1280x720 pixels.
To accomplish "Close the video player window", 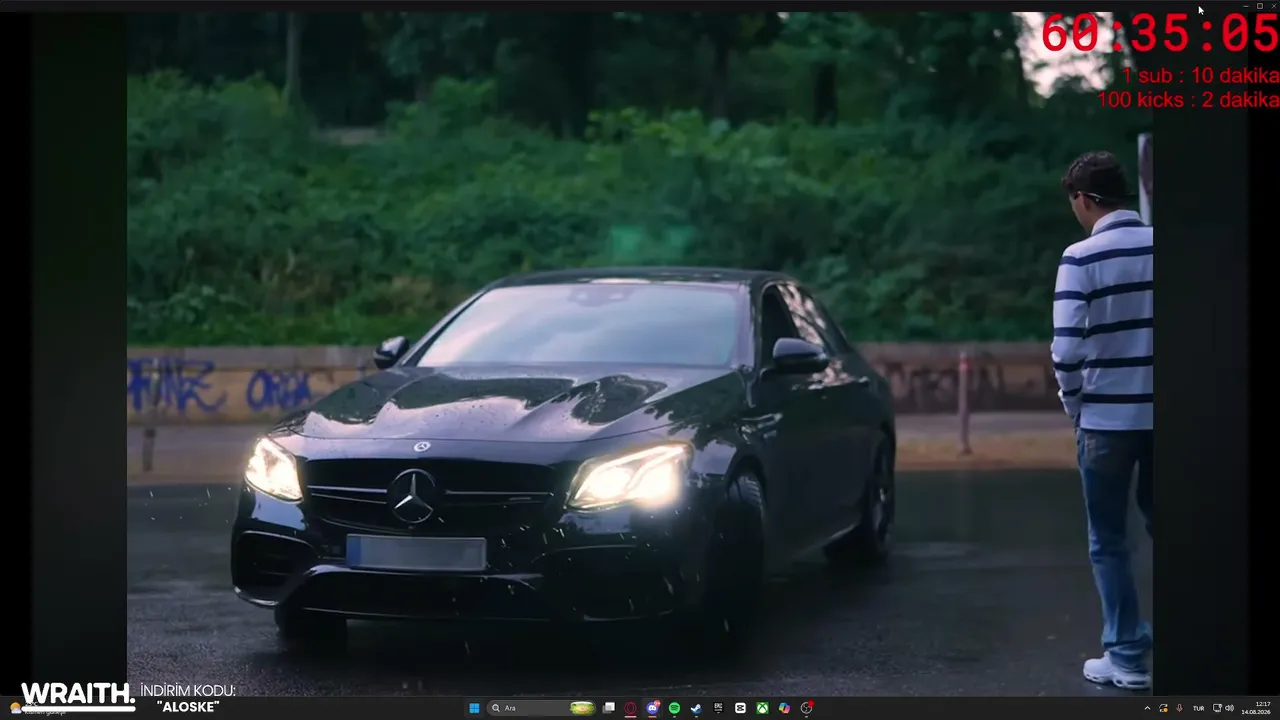I will (1273, 6).
